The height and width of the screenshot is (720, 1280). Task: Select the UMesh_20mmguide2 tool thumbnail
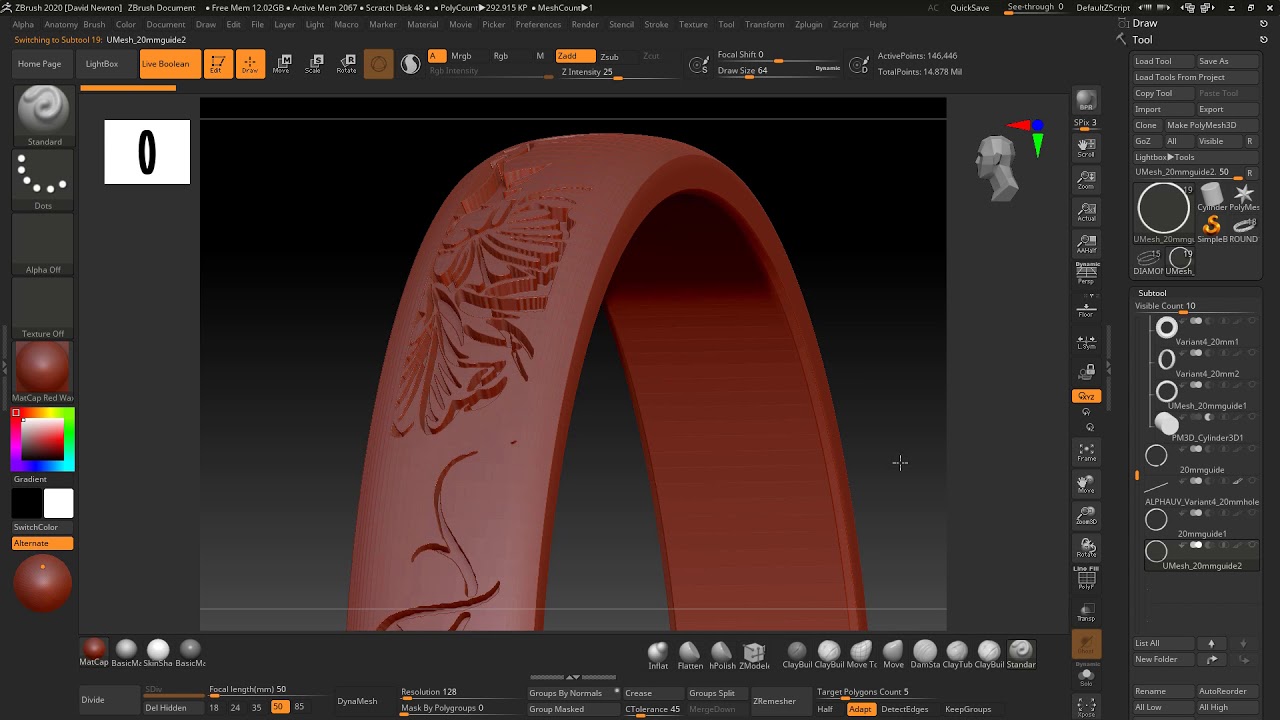(x=1163, y=210)
